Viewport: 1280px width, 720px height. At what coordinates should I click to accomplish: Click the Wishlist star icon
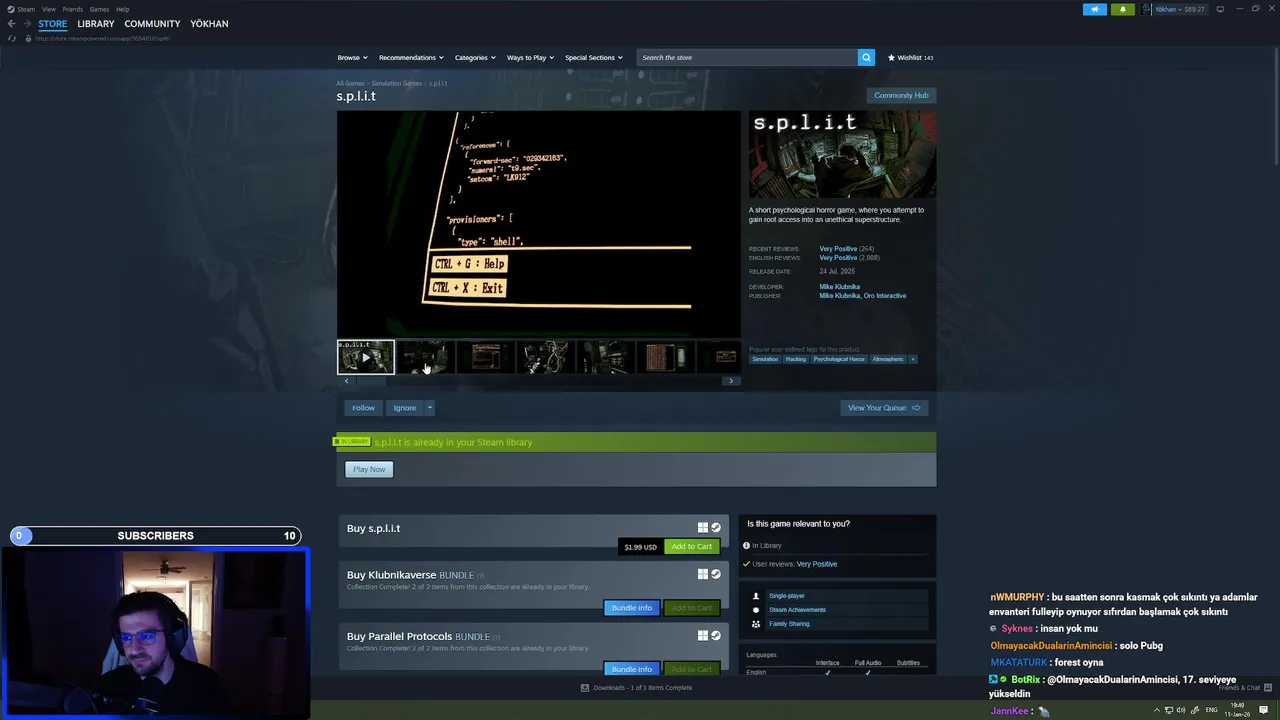tap(891, 57)
